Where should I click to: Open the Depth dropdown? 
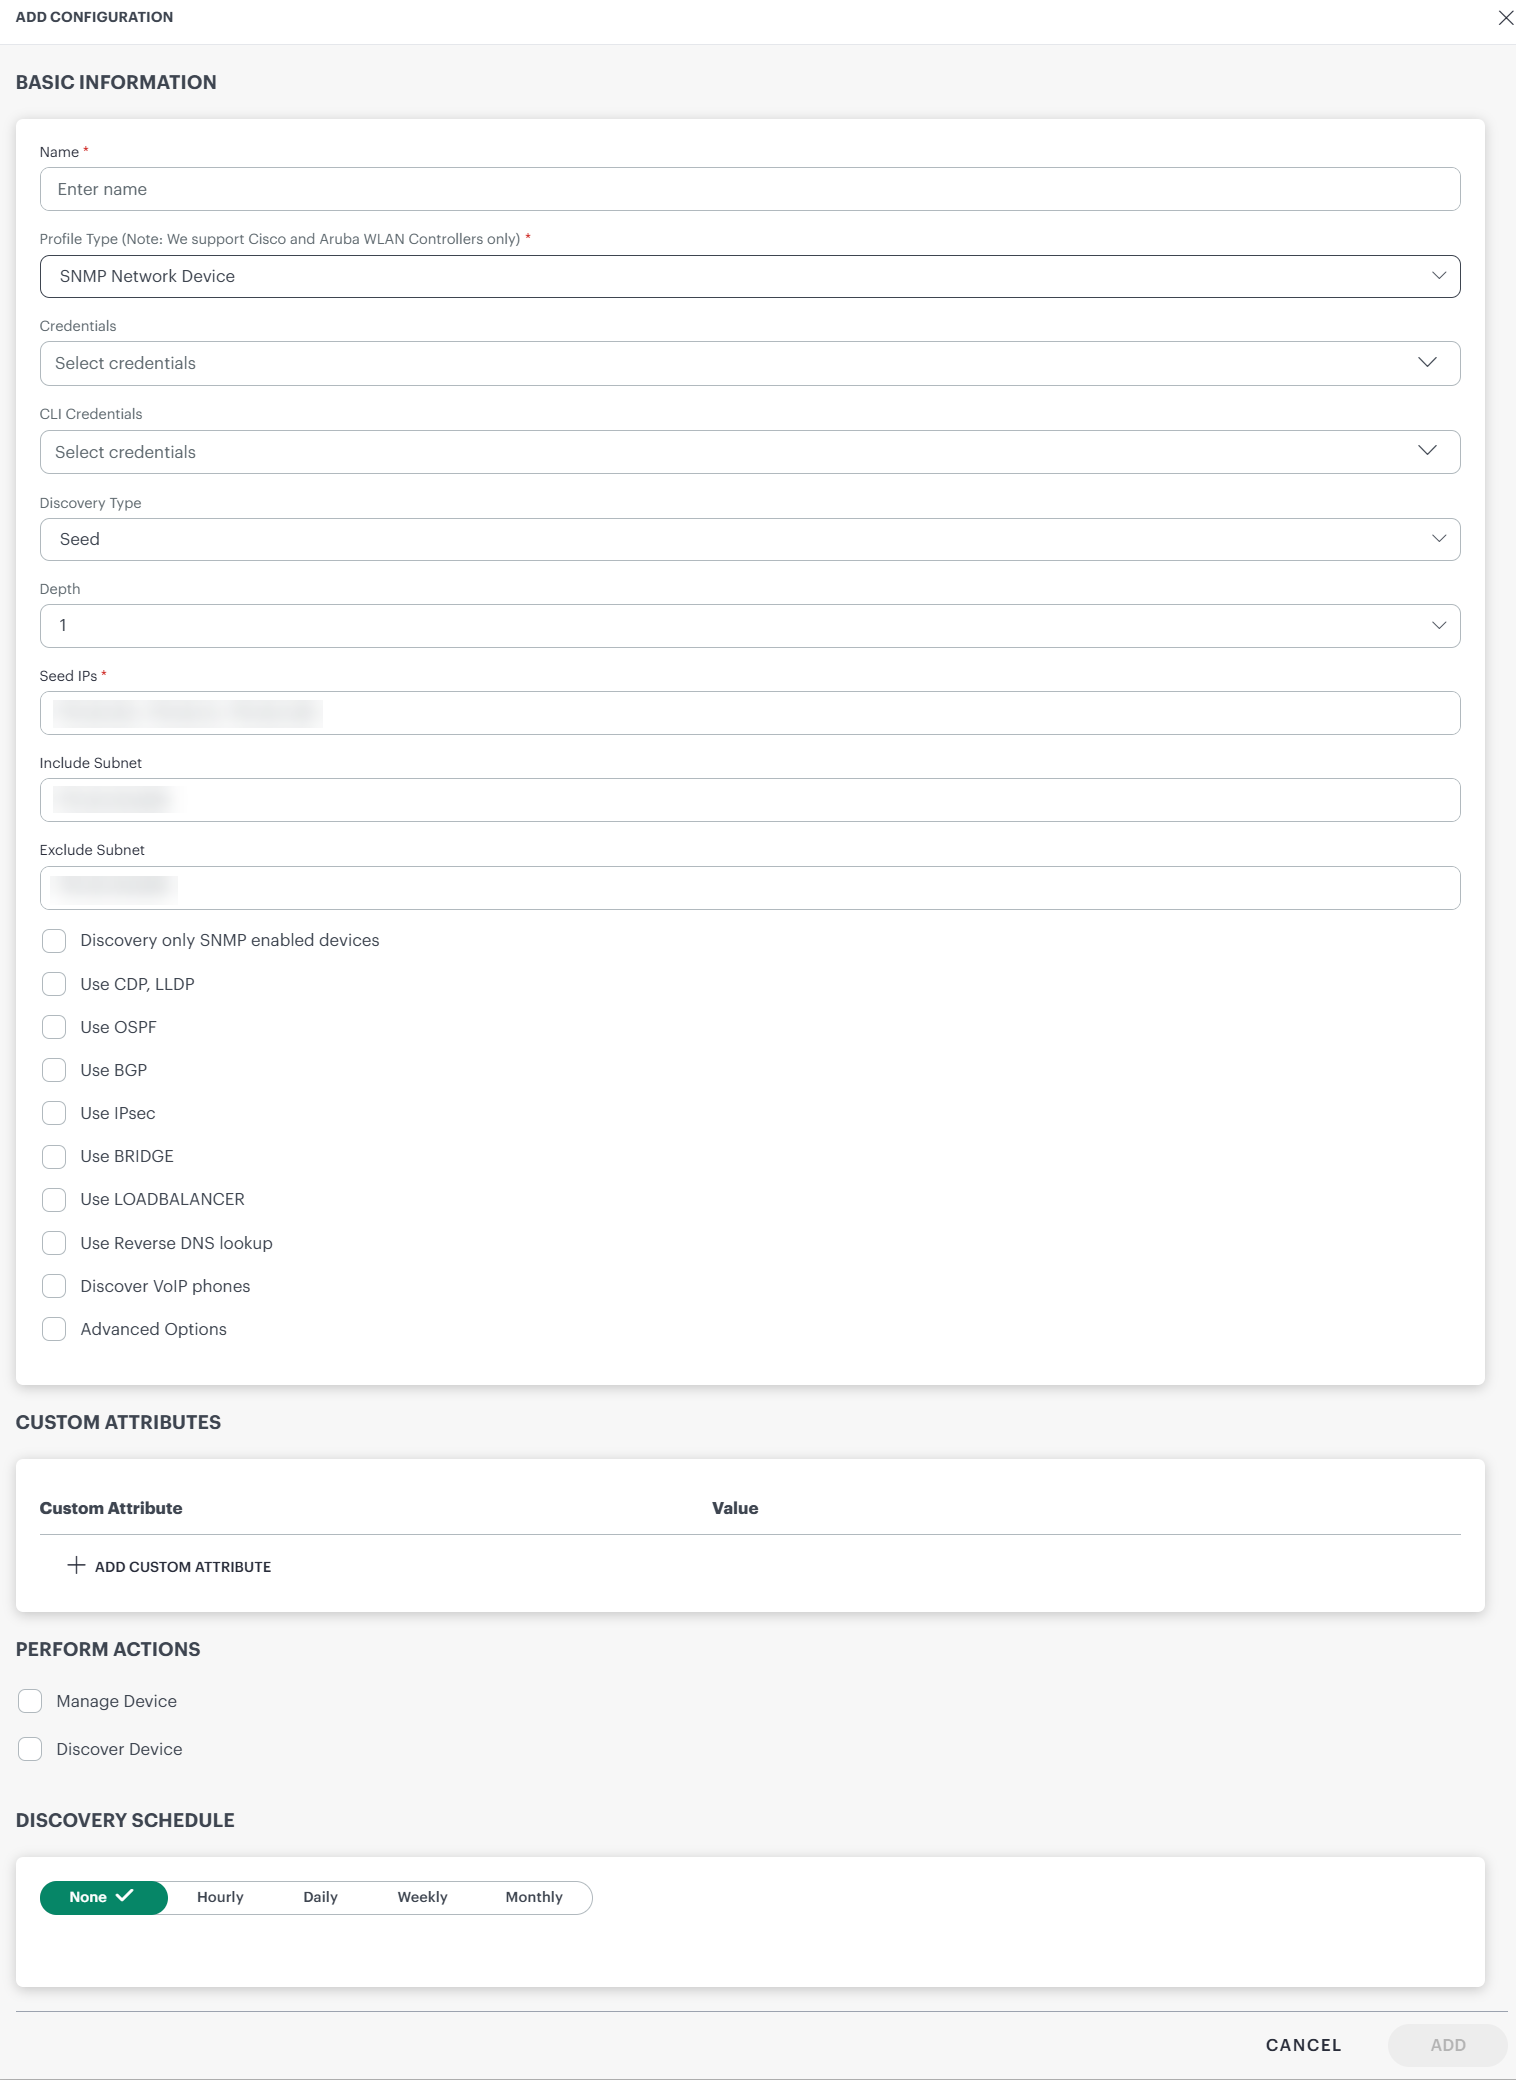point(749,626)
